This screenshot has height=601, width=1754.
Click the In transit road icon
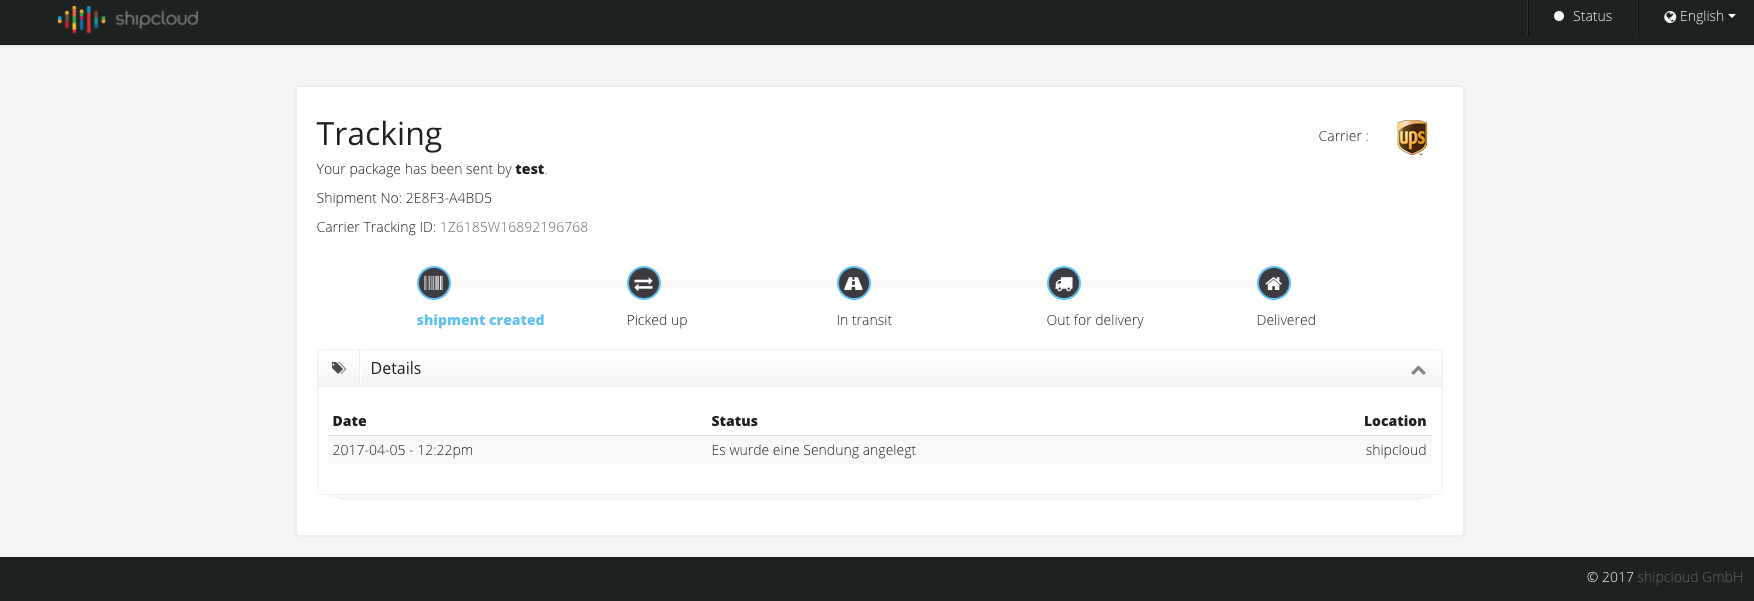pos(854,283)
